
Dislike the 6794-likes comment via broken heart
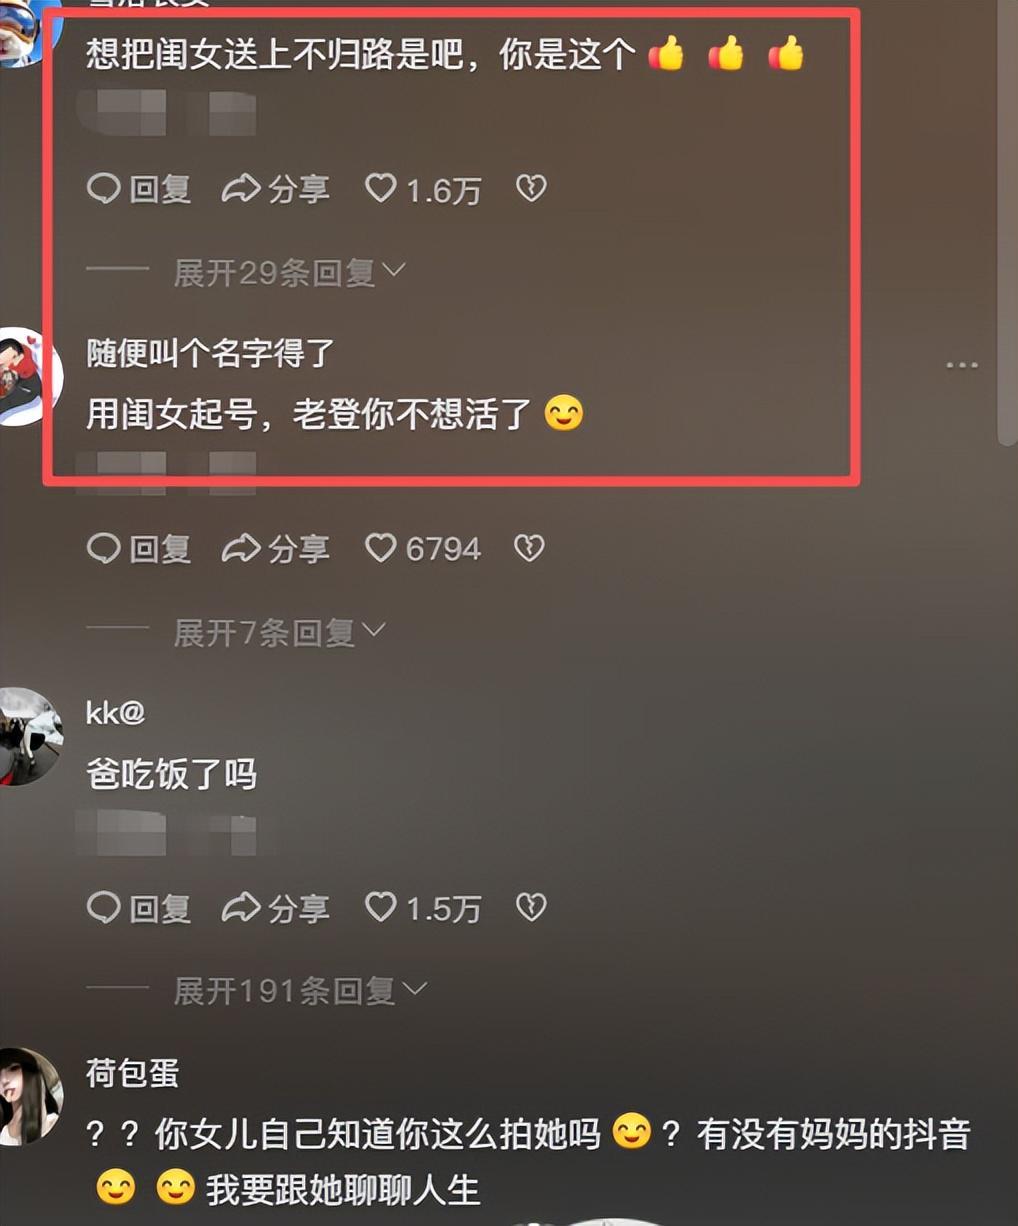tap(530, 548)
